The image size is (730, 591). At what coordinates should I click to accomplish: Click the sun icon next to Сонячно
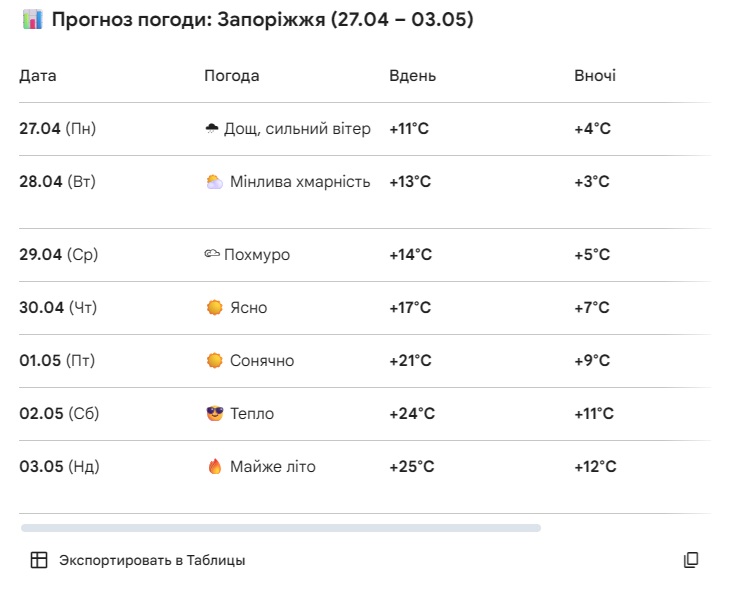(214, 361)
